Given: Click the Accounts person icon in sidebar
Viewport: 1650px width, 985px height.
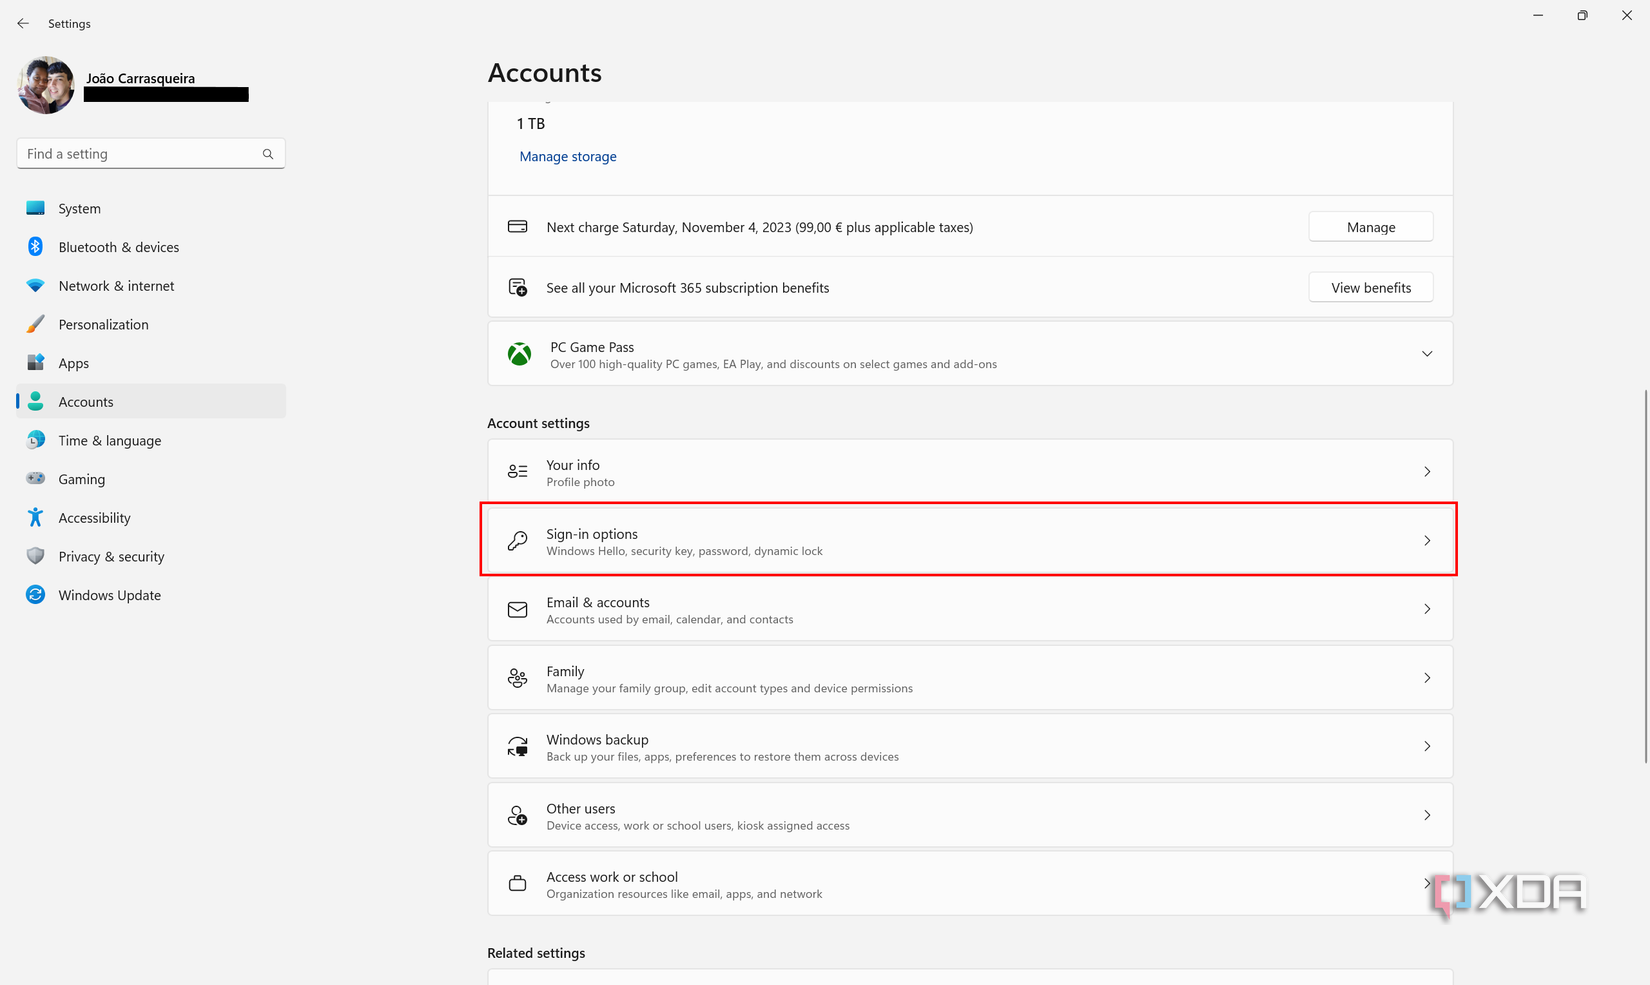Looking at the screenshot, I should tap(36, 401).
